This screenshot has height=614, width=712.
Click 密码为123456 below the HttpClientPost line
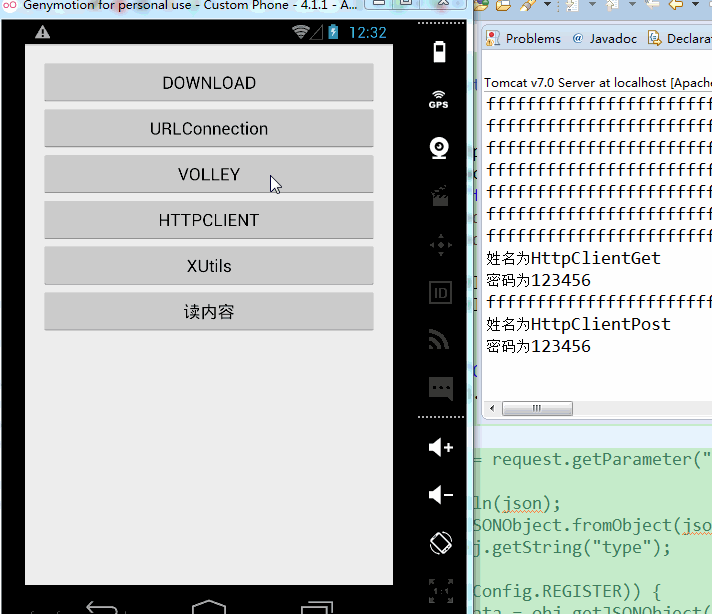pos(538,346)
